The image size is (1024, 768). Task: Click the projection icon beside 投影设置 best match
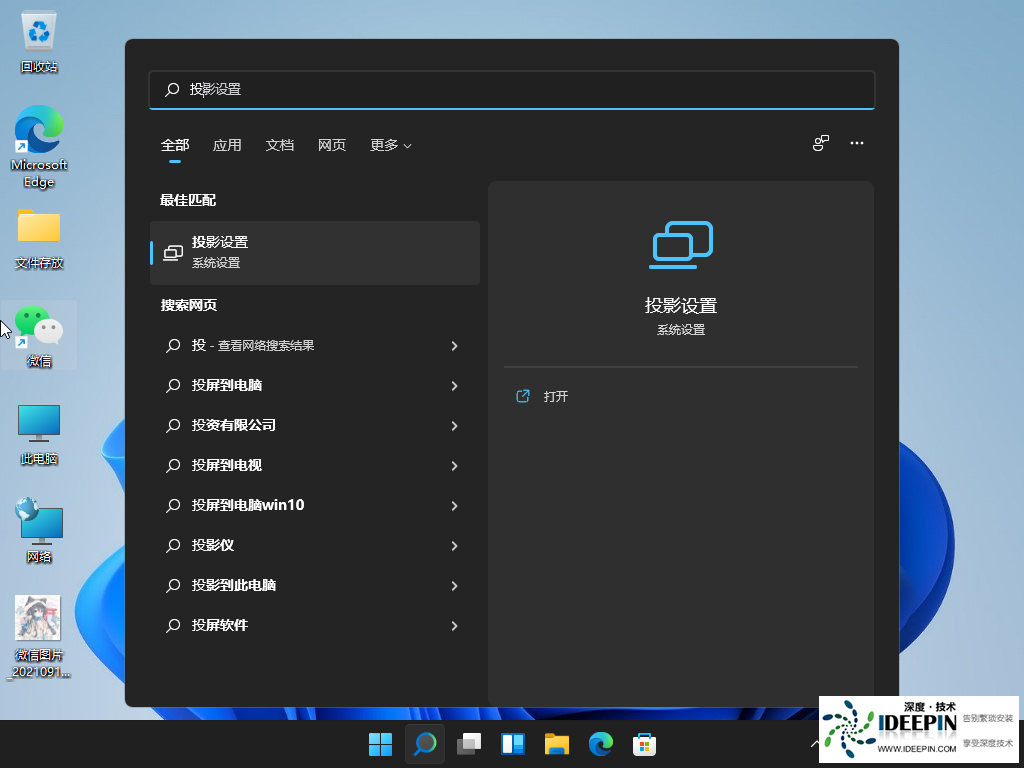pyautogui.click(x=173, y=253)
